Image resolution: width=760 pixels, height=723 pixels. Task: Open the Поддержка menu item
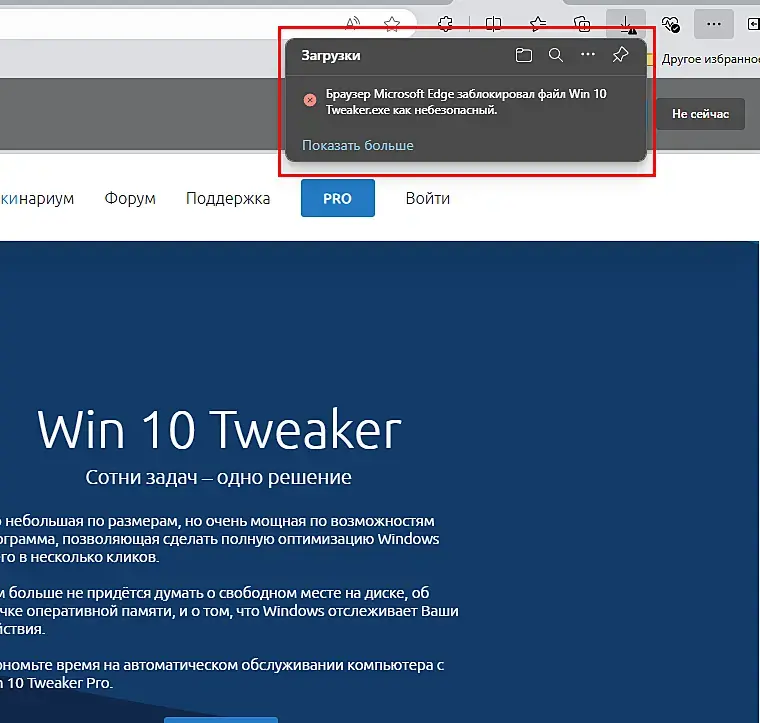[x=228, y=199]
